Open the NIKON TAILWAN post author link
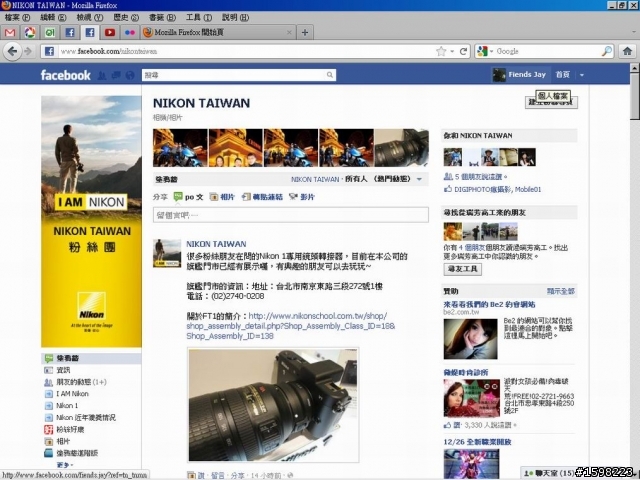640x480 pixels. pyautogui.click(x=216, y=244)
